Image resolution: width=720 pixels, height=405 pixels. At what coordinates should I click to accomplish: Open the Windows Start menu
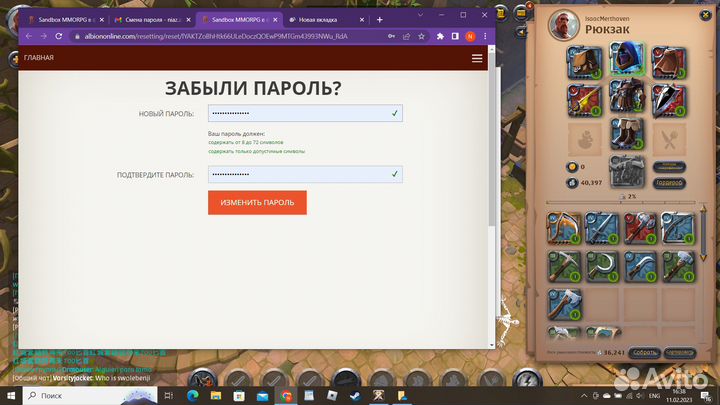click(11, 395)
